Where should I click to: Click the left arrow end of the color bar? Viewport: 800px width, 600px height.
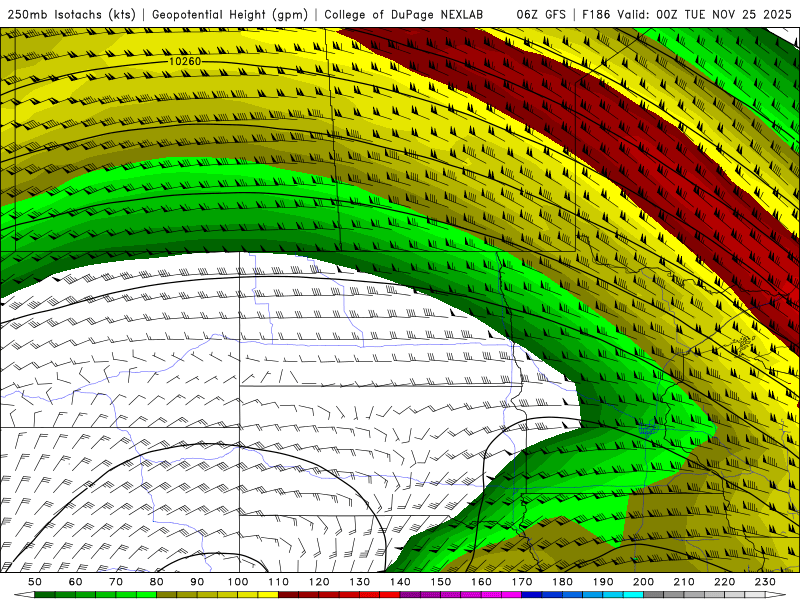(x=24, y=595)
